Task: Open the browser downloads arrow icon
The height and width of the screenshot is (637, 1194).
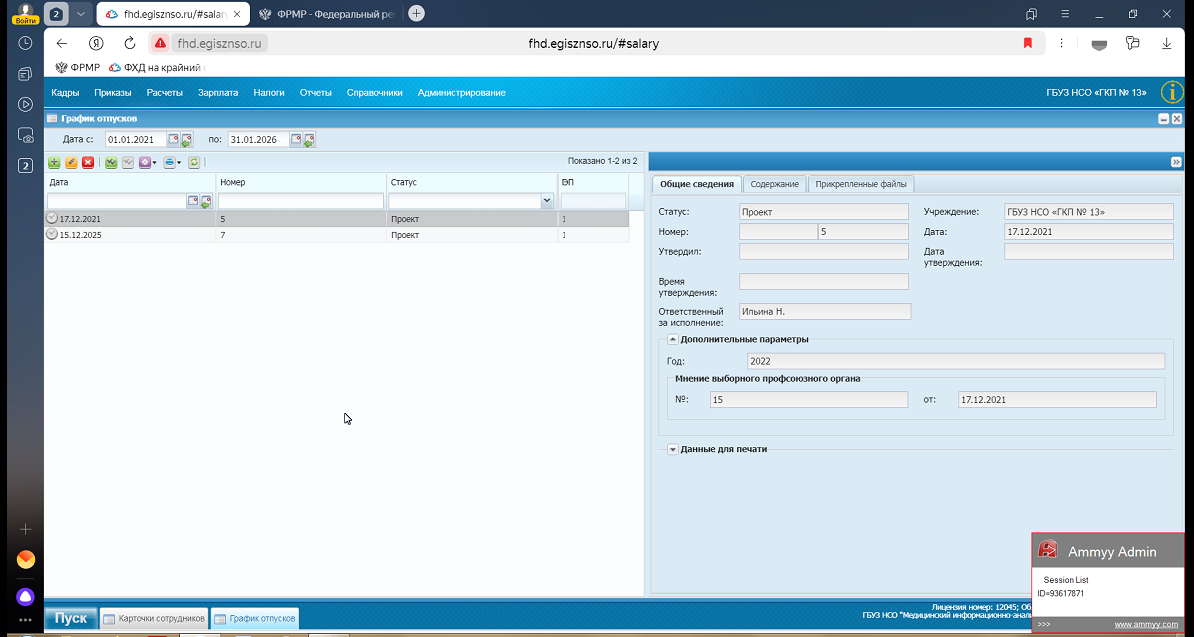Action: (x=1166, y=43)
